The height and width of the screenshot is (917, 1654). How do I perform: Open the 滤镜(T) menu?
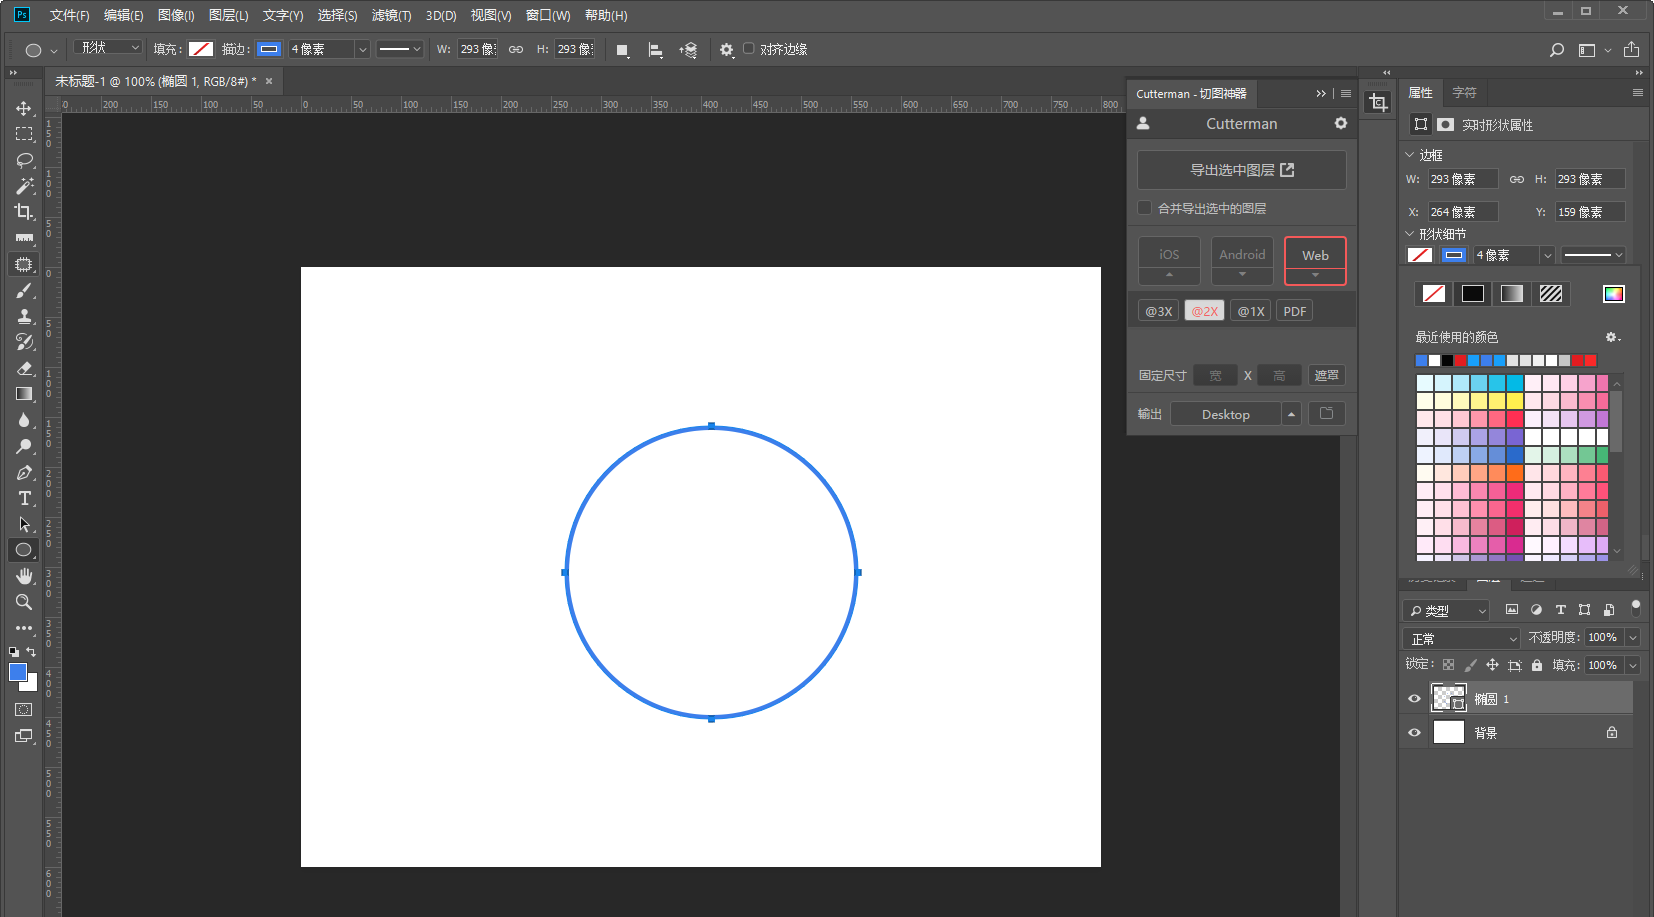click(x=391, y=15)
